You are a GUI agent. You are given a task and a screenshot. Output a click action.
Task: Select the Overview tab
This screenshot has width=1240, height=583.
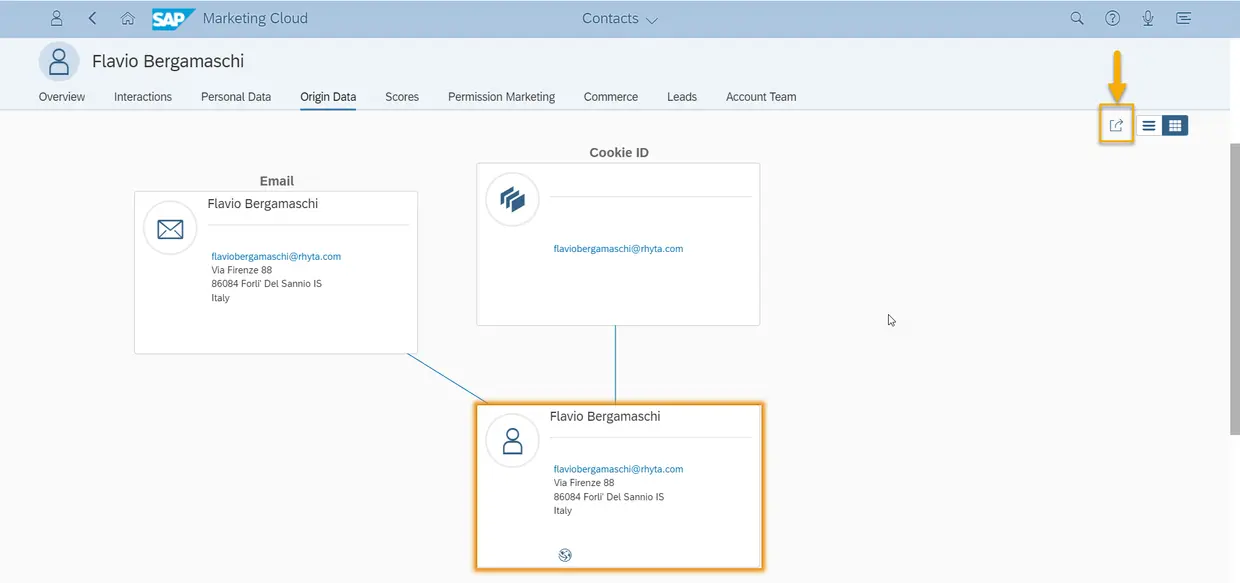coord(62,97)
